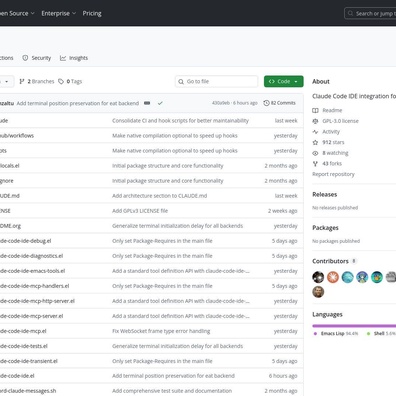Click the fork icon in About
The width and height of the screenshot is (396, 396).
(x=315, y=163)
